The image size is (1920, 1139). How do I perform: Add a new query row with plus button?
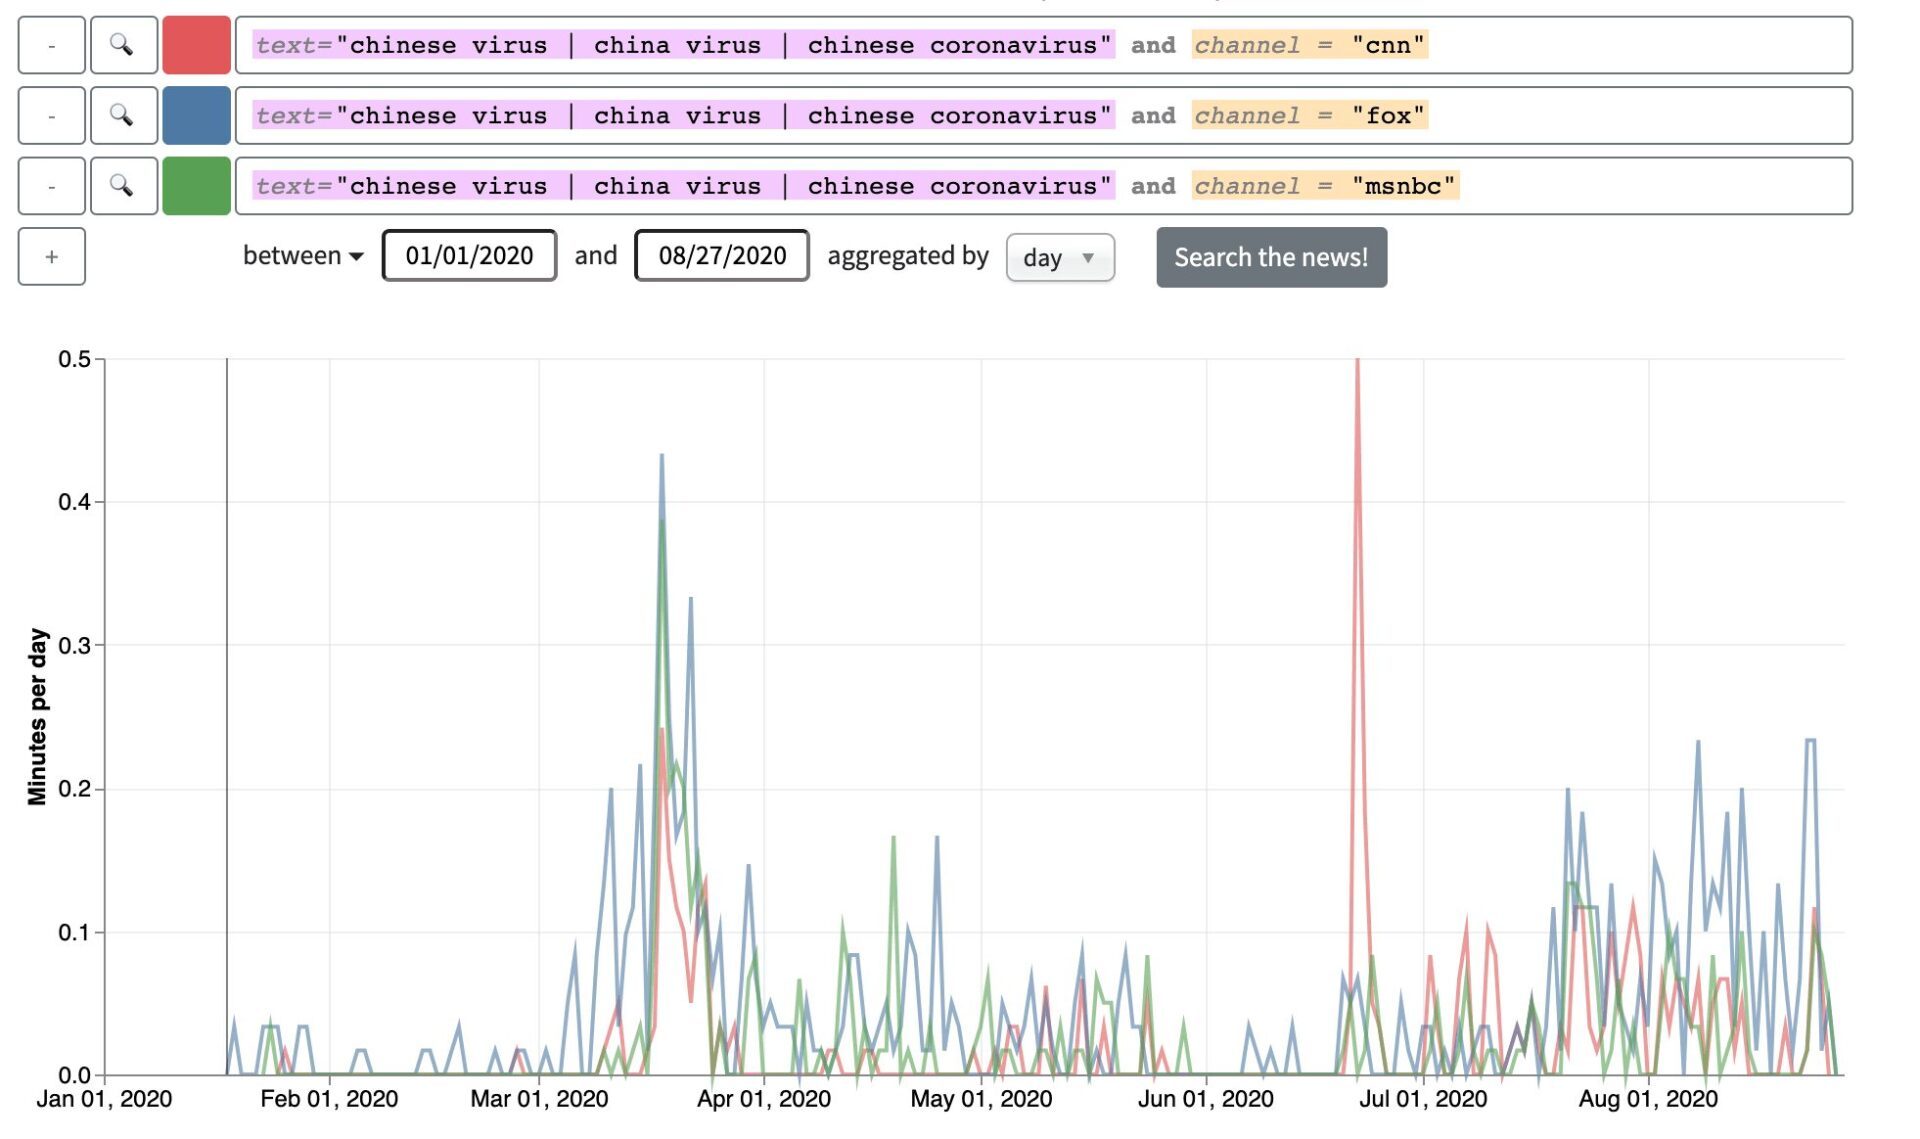point(52,256)
